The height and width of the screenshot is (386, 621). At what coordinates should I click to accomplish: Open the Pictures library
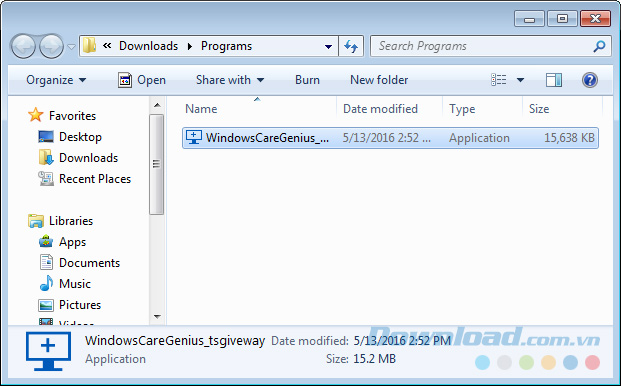tap(80, 304)
